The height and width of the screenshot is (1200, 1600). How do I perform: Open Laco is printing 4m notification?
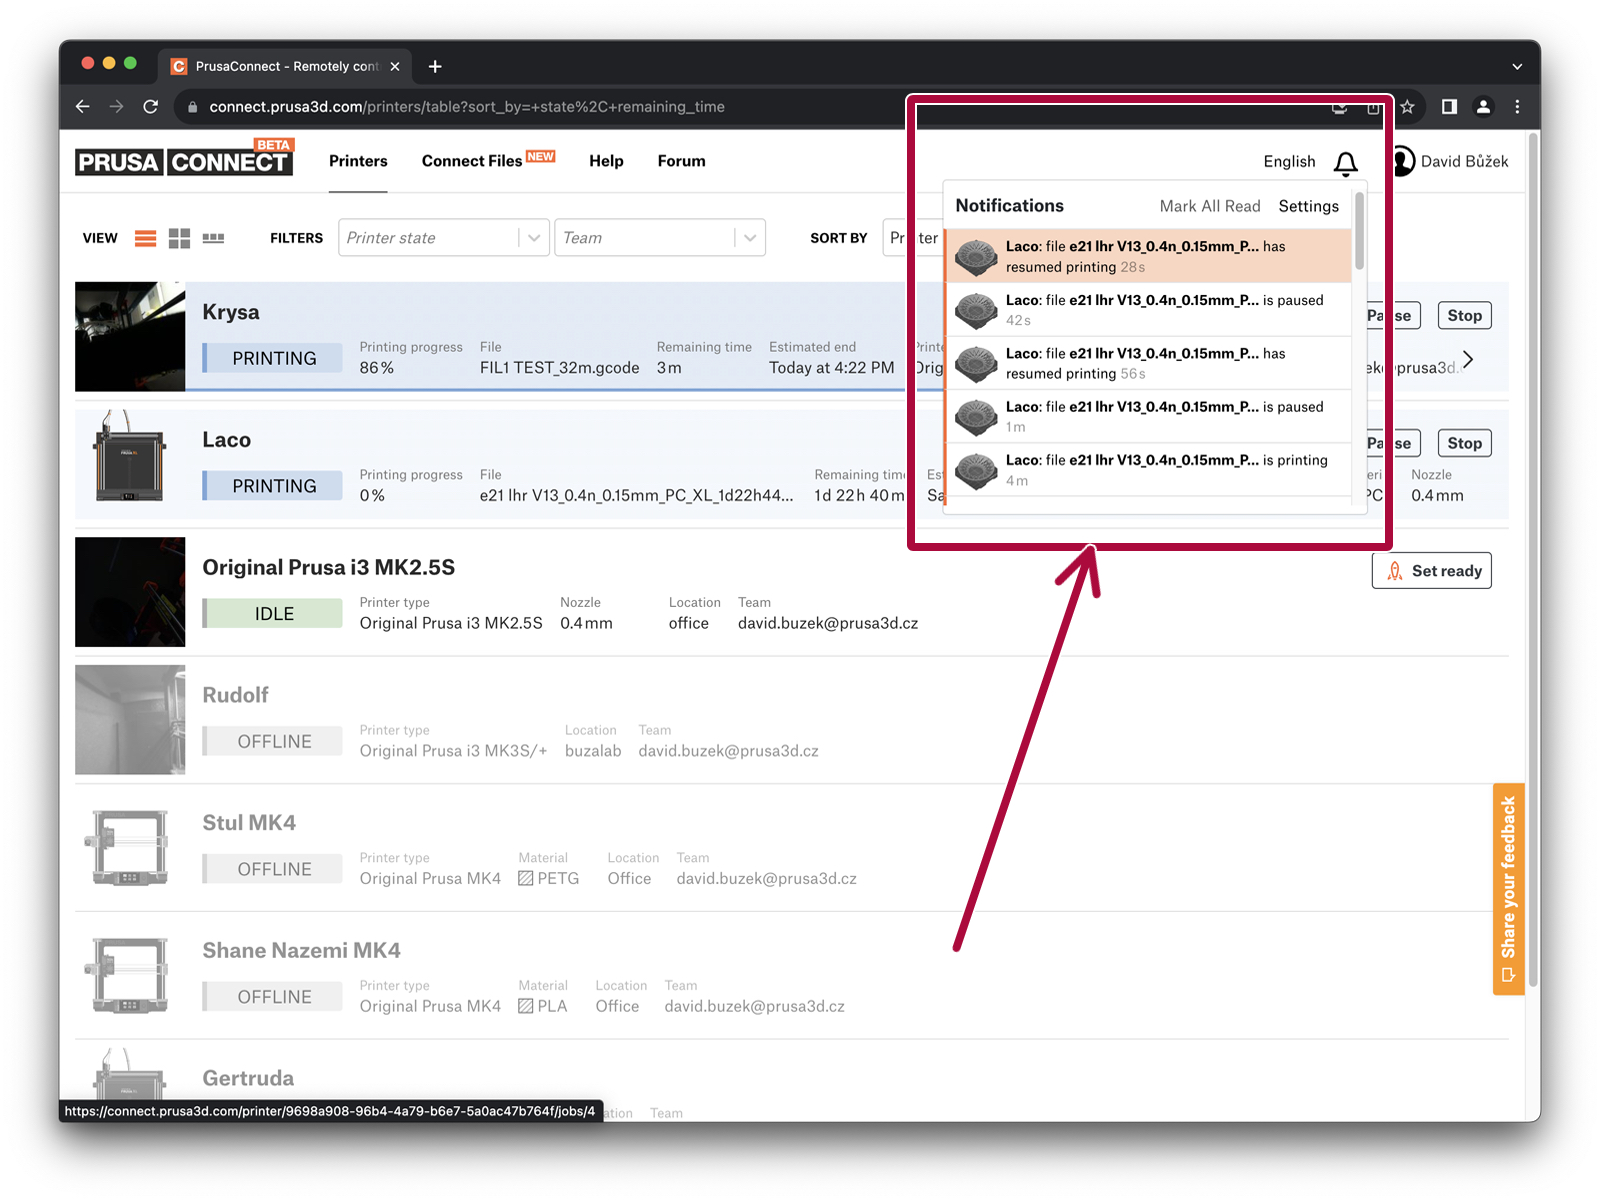(x=1148, y=470)
